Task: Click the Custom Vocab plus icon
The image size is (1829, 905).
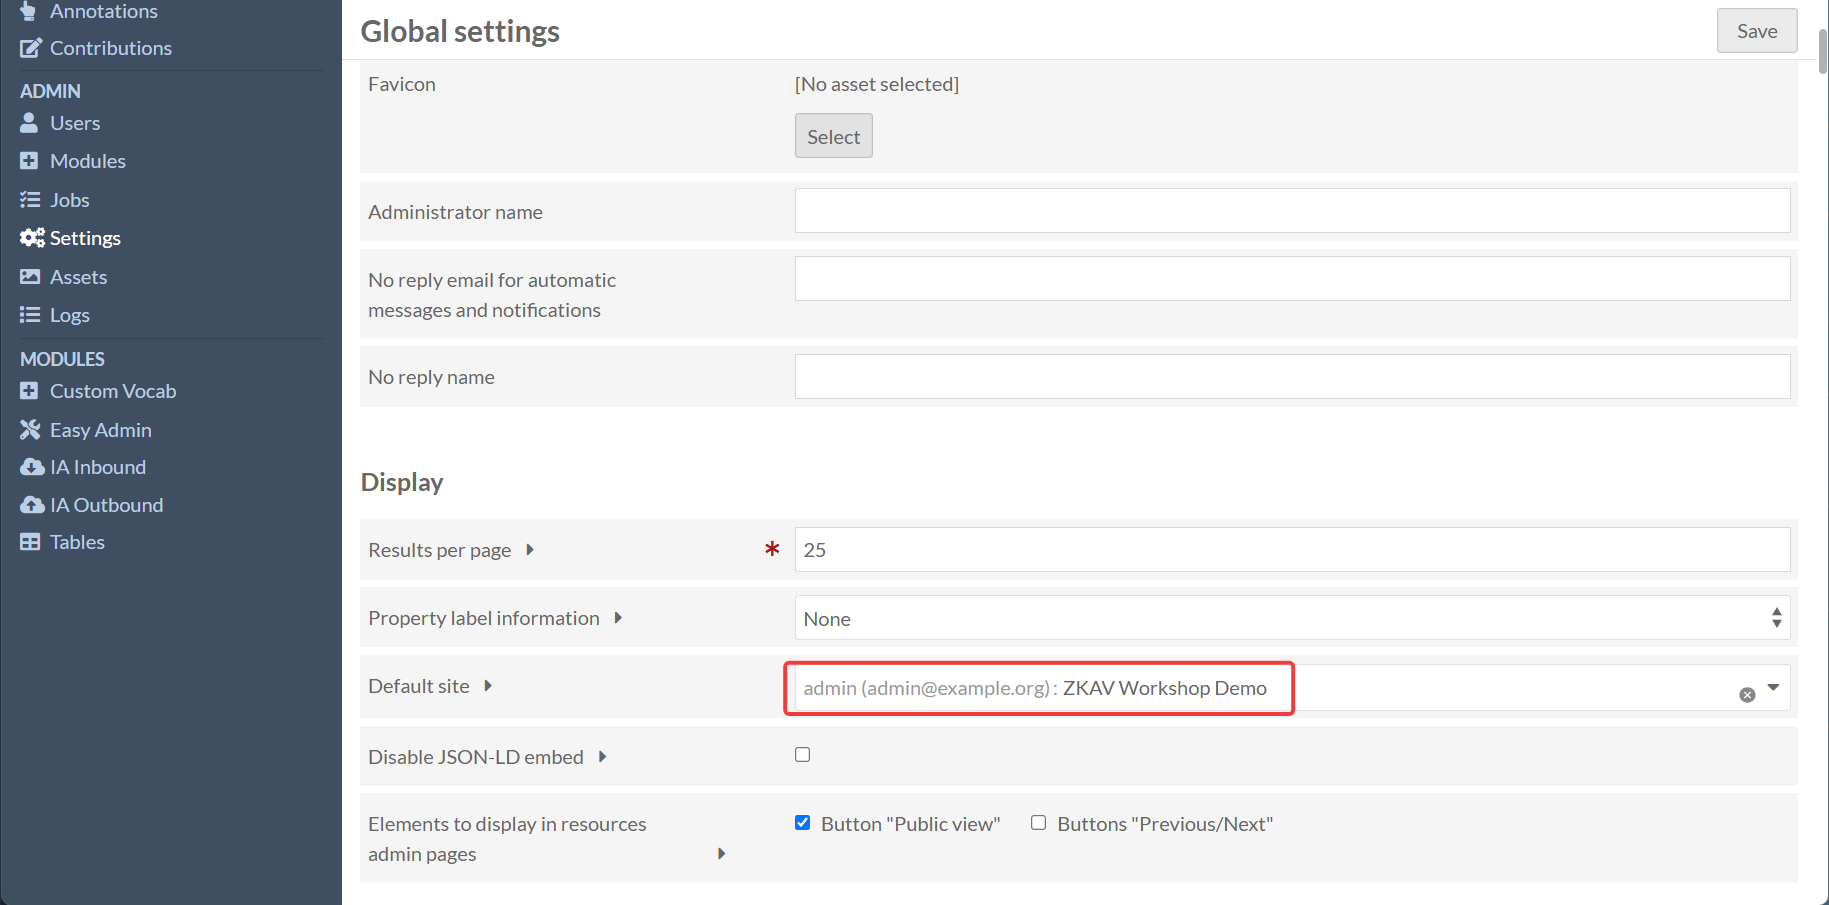Action: [x=29, y=391]
